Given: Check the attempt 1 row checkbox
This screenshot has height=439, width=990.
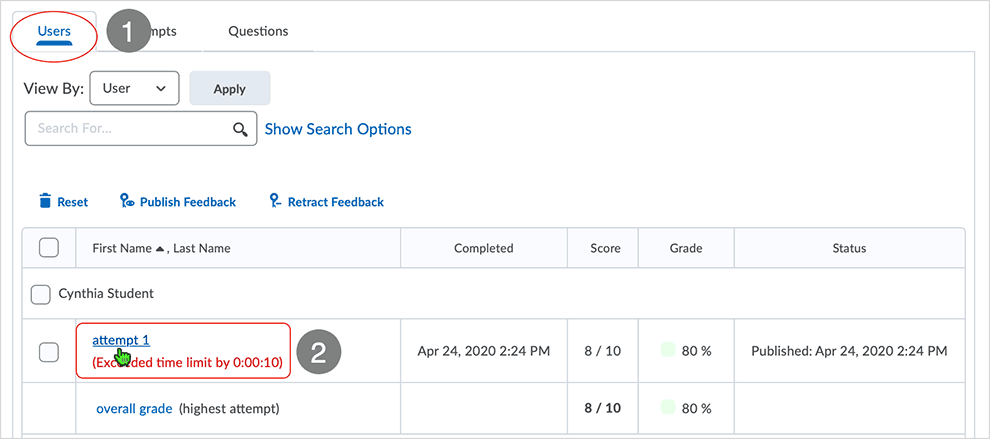Looking at the screenshot, I should tap(49, 352).
